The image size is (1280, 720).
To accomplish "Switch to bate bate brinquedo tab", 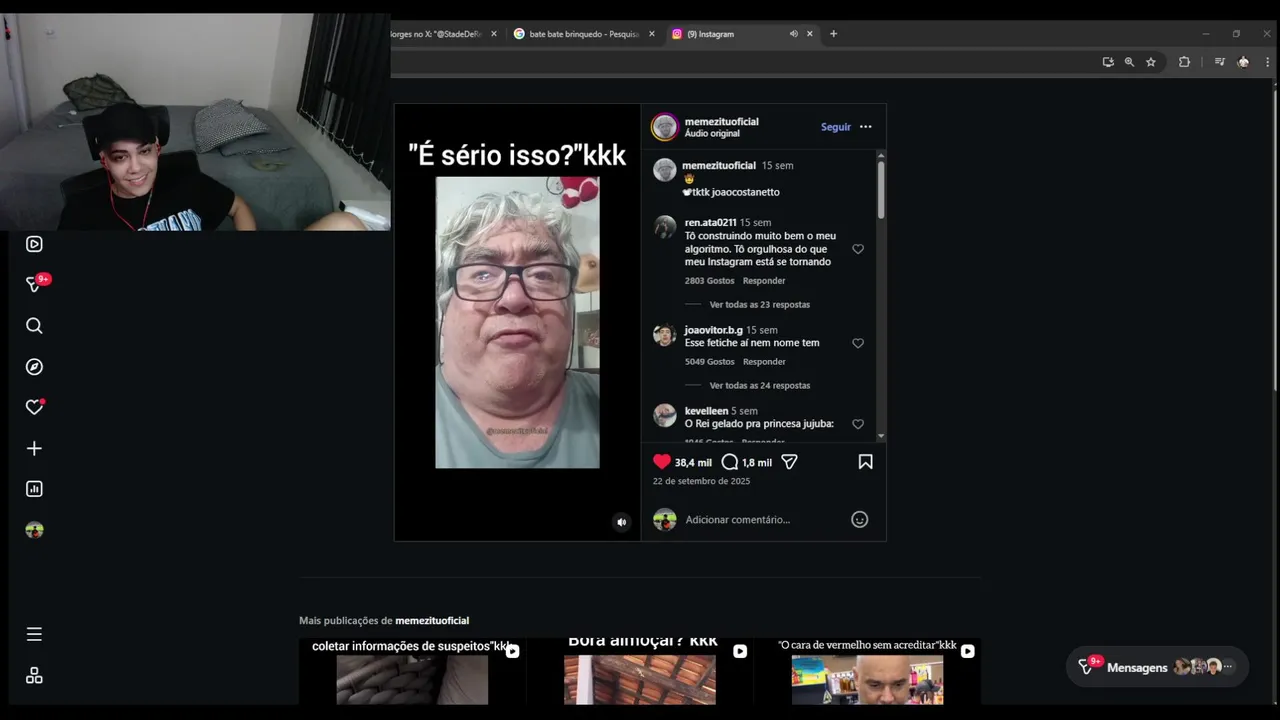I will 584,34.
